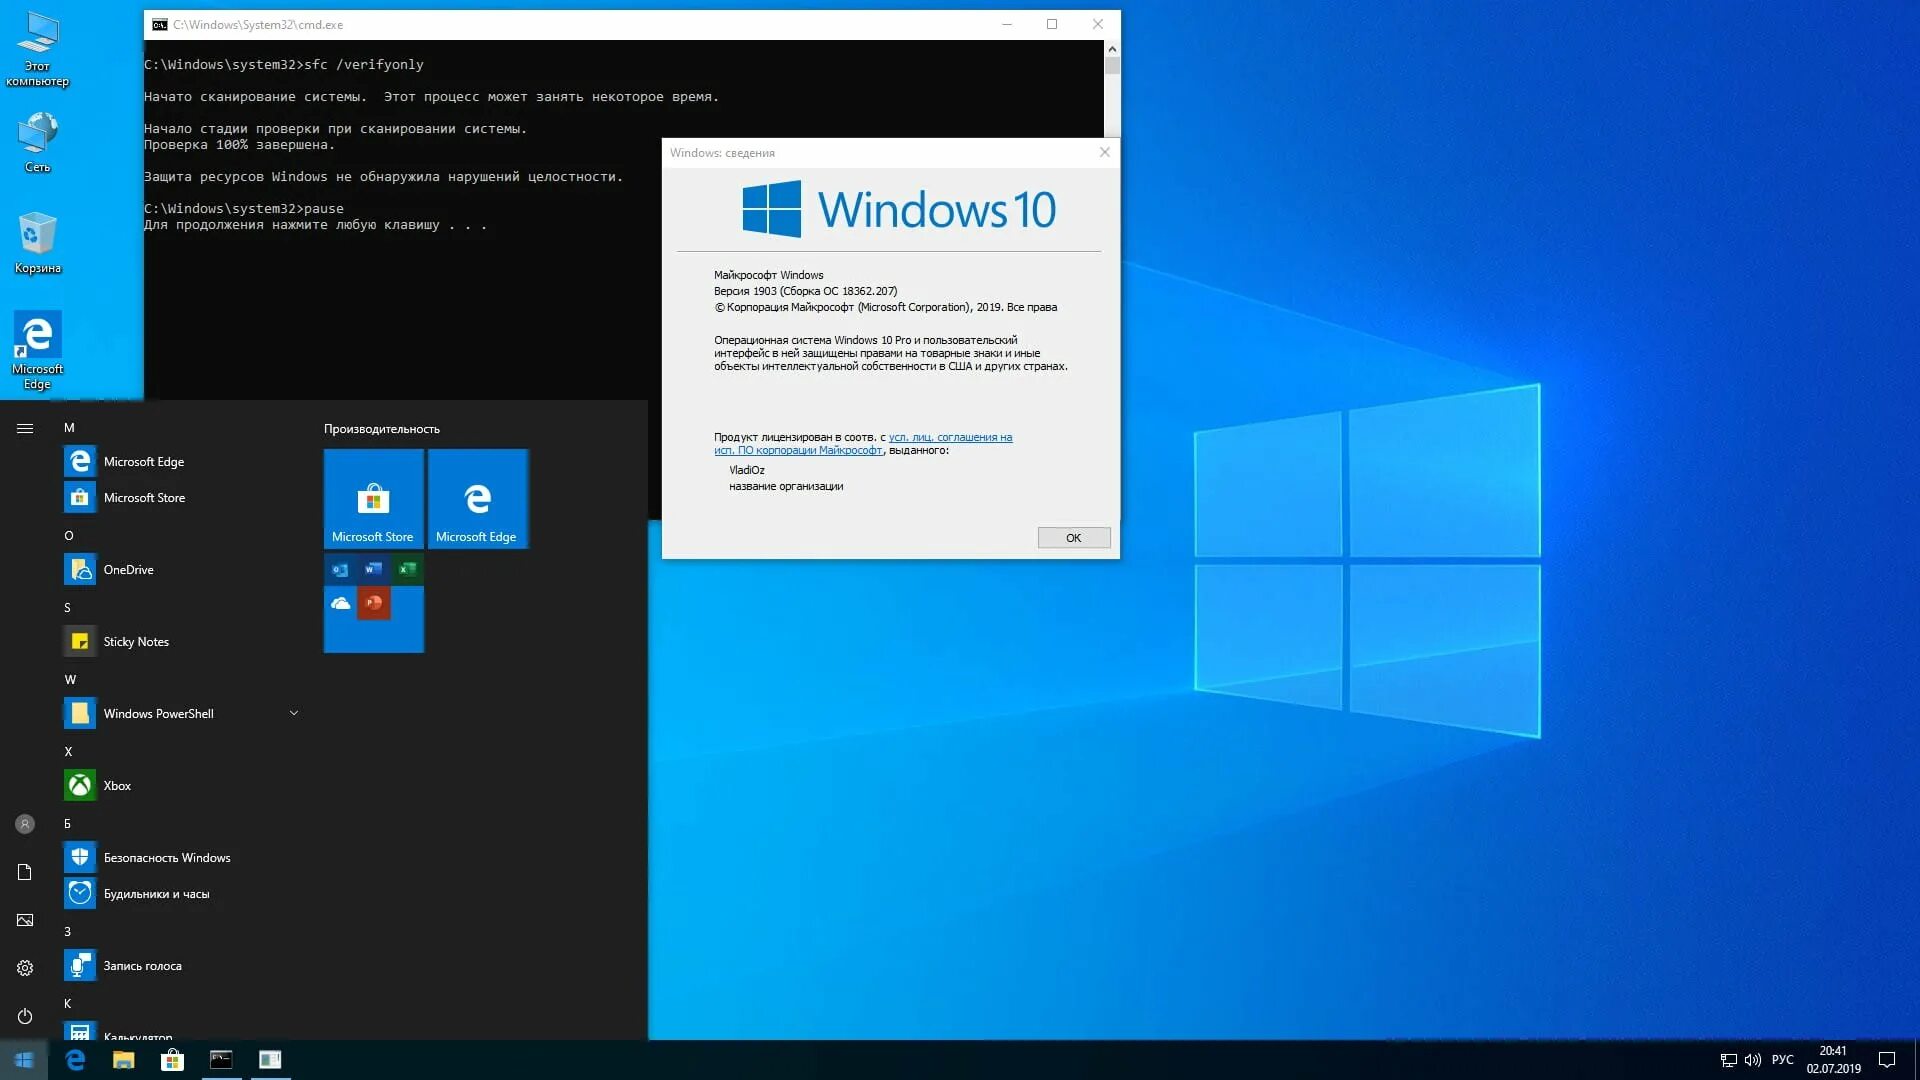Open the notification center on taskbar
Viewport: 1920px width, 1080px height.
click(1887, 1060)
